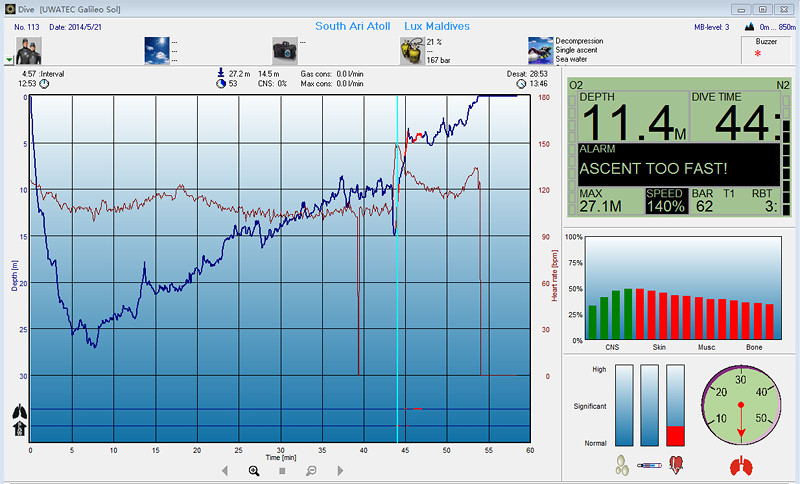Click the Musc tissue label

coord(706,347)
